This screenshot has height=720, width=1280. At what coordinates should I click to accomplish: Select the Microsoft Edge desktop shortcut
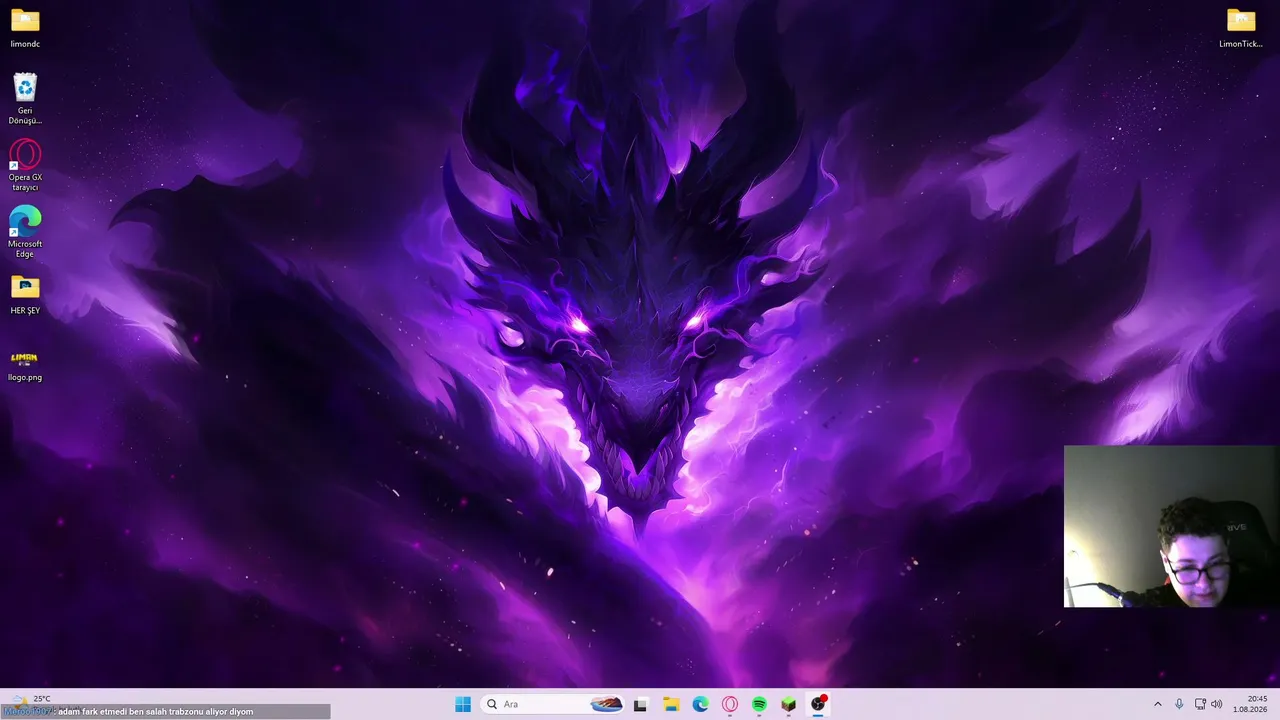[x=25, y=232]
